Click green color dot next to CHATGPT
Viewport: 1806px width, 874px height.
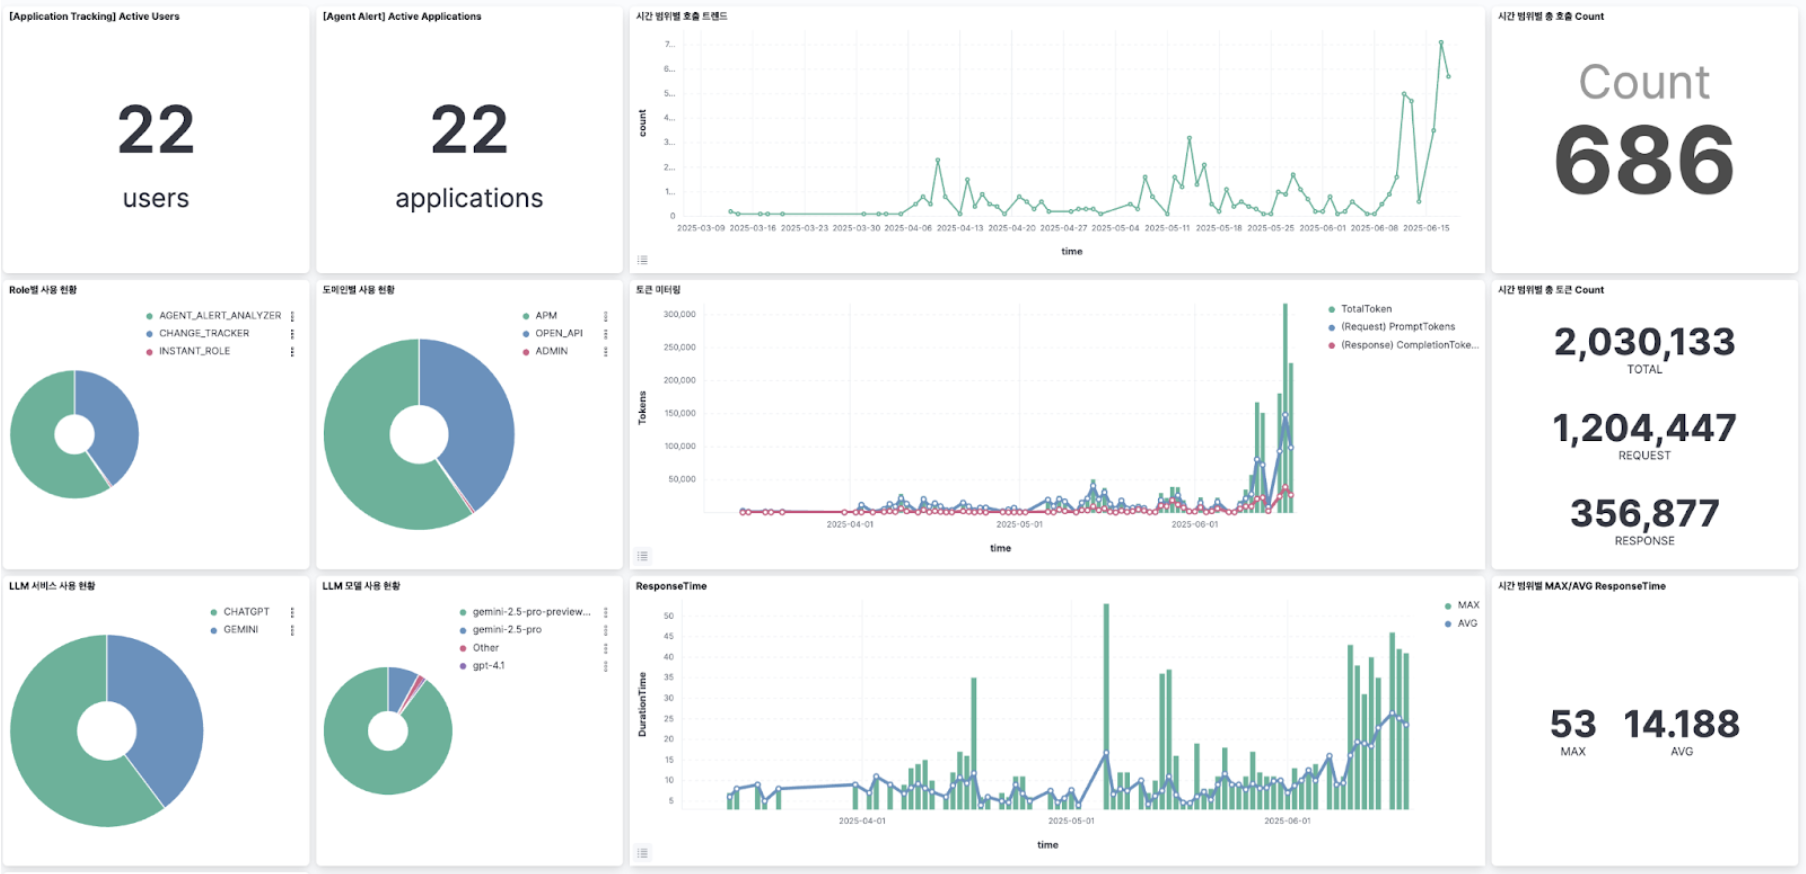[214, 612]
